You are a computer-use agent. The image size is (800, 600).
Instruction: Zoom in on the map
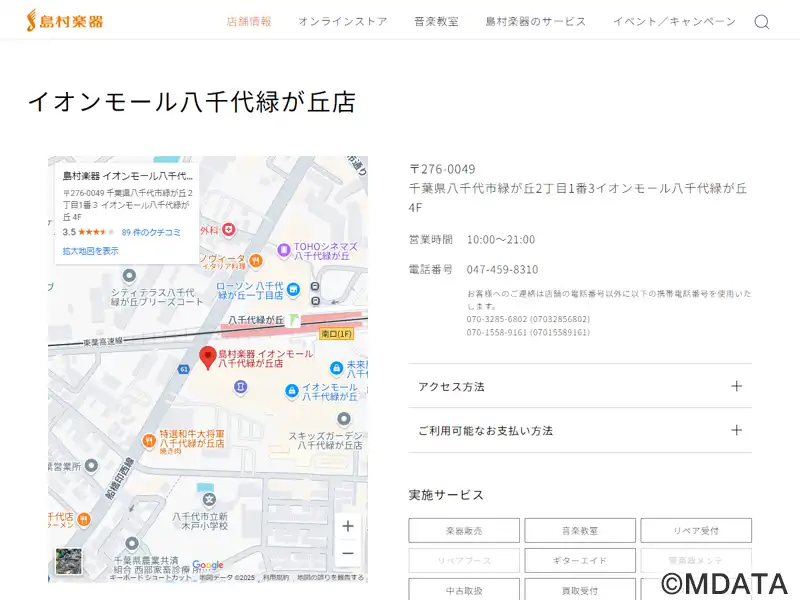[x=348, y=526]
